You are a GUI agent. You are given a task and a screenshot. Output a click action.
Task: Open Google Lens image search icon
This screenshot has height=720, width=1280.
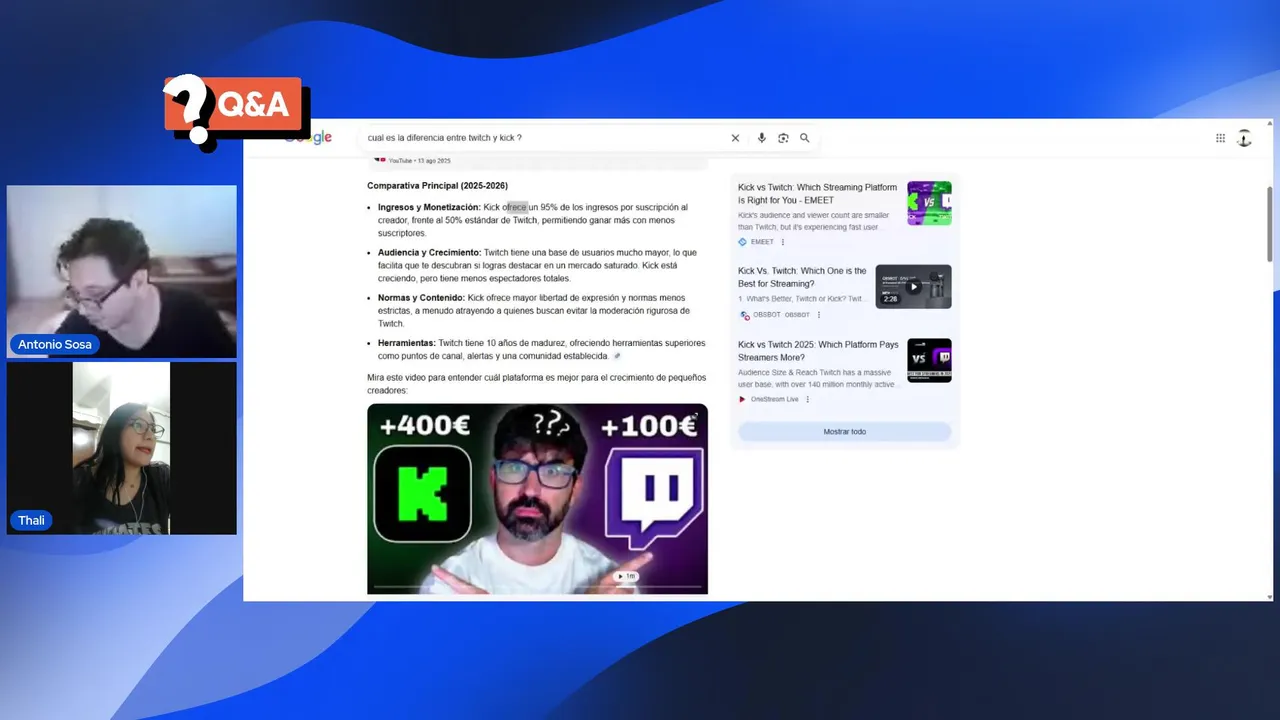tap(783, 138)
